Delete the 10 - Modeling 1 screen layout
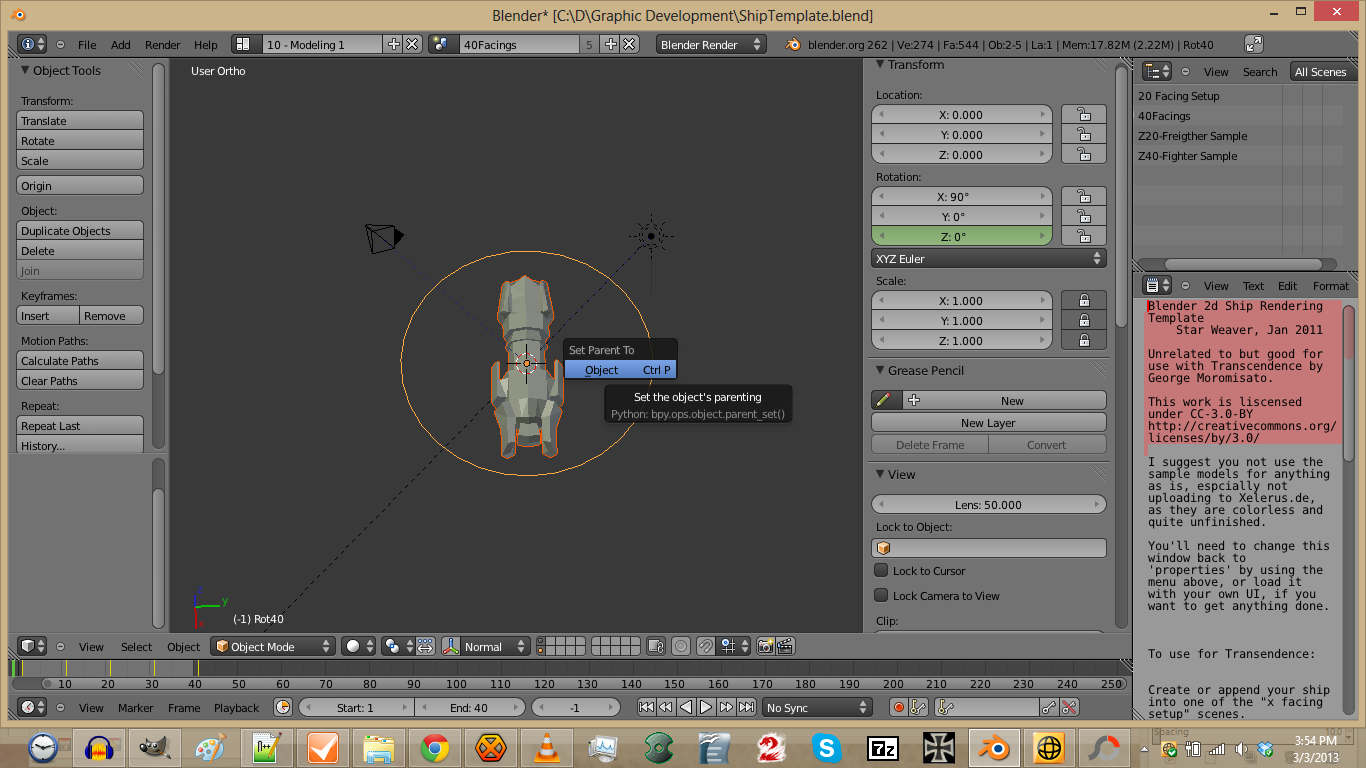The image size is (1366, 768). tap(412, 44)
